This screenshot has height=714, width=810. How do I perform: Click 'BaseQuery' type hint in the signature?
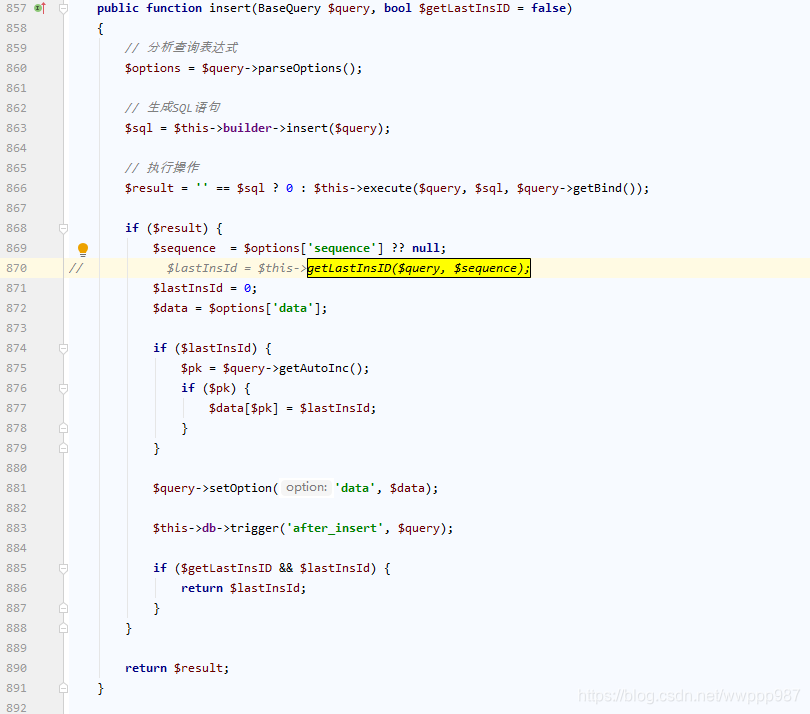pyautogui.click(x=289, y=8)
